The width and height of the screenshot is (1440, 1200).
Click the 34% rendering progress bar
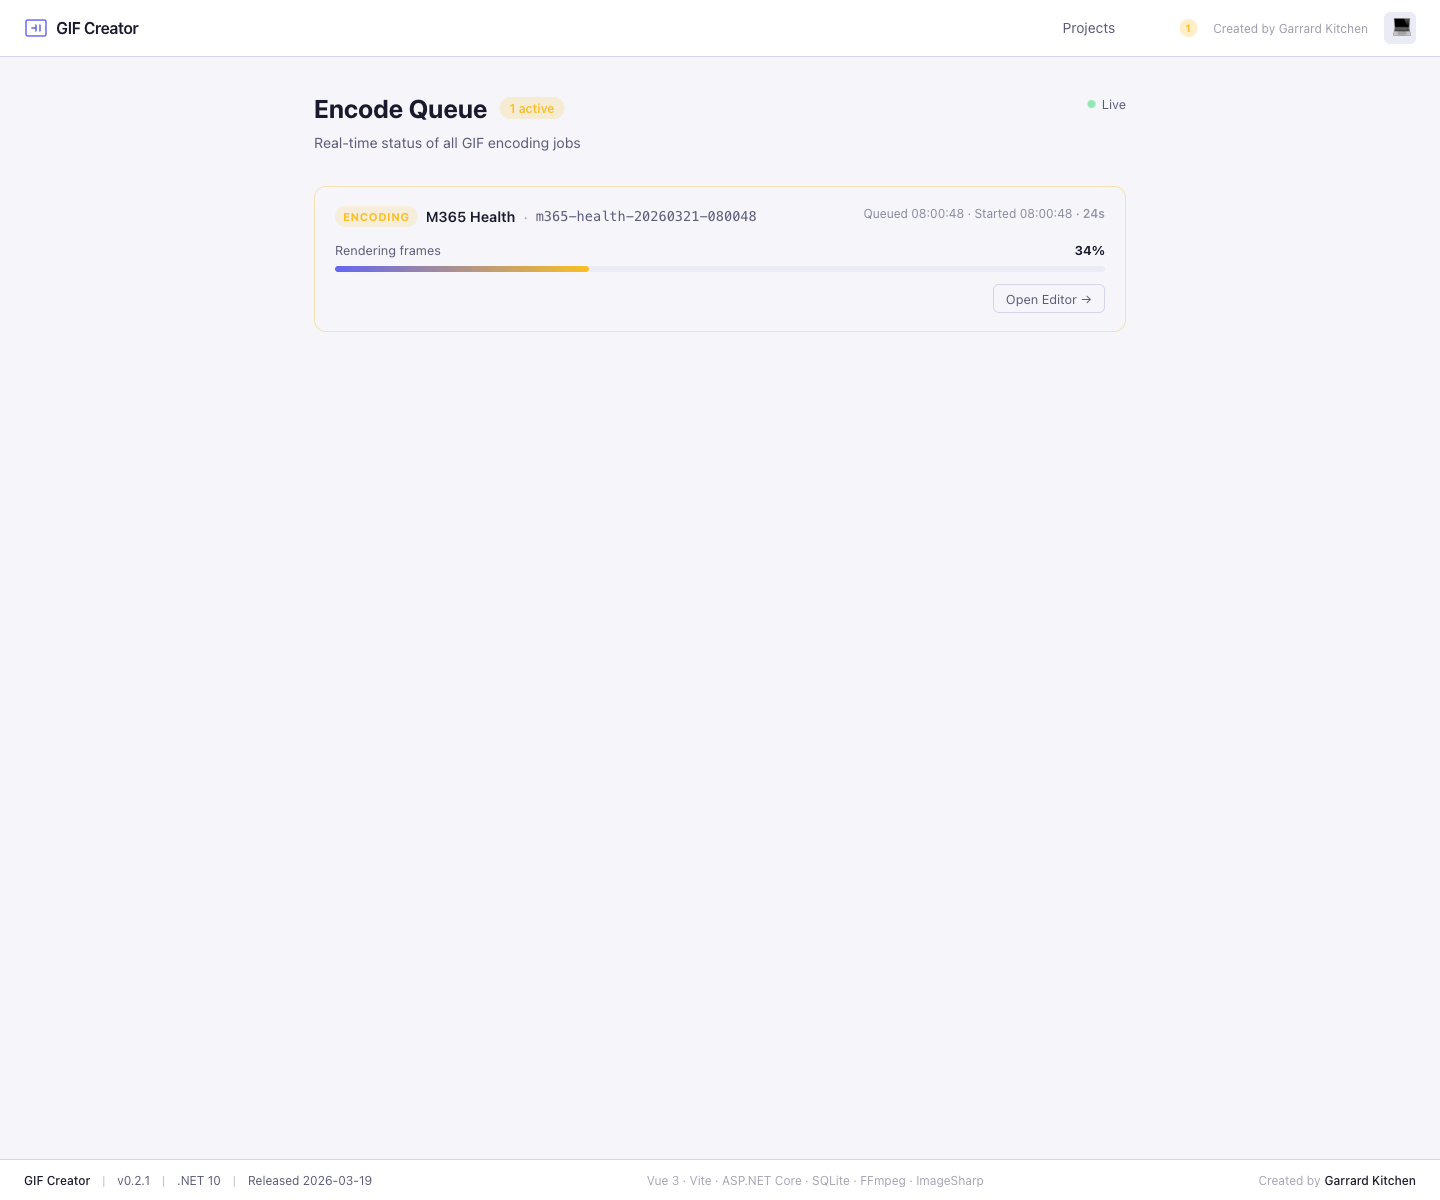coord(720,268)
